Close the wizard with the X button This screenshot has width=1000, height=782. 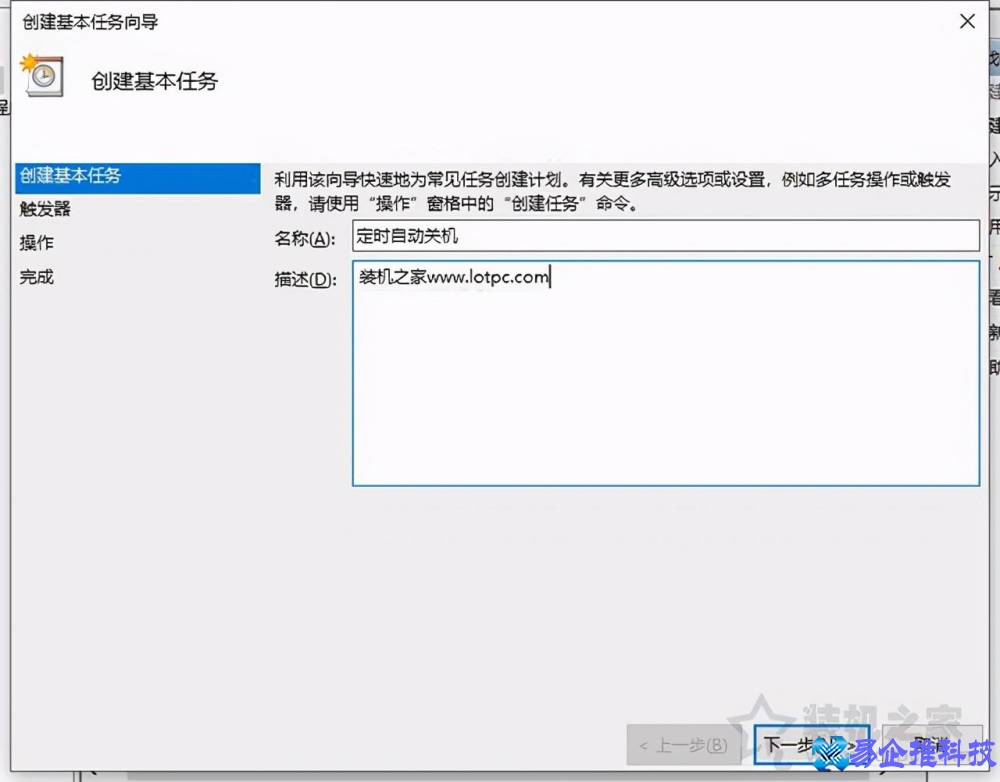pyautogui.click(x=966, y=21)
